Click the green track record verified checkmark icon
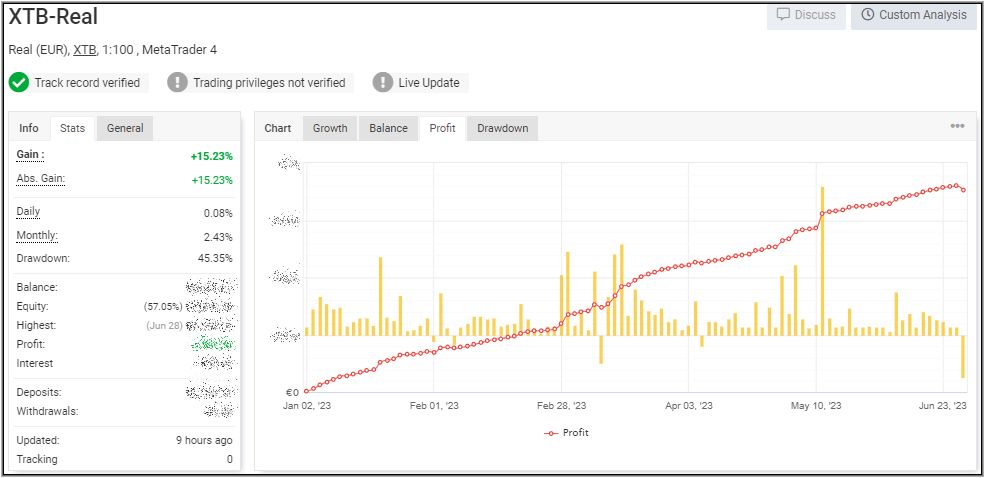The image size is (985, 478). [x=18, y=83]
